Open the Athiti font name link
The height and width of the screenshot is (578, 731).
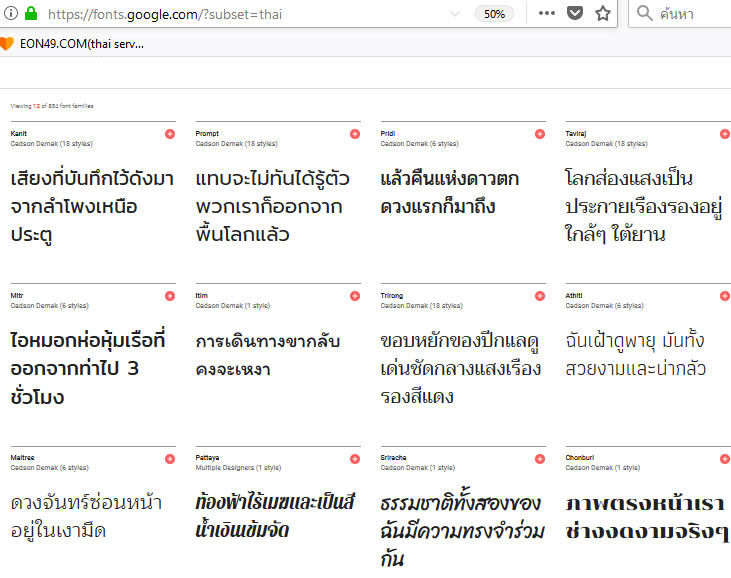(x=574, y=296)
